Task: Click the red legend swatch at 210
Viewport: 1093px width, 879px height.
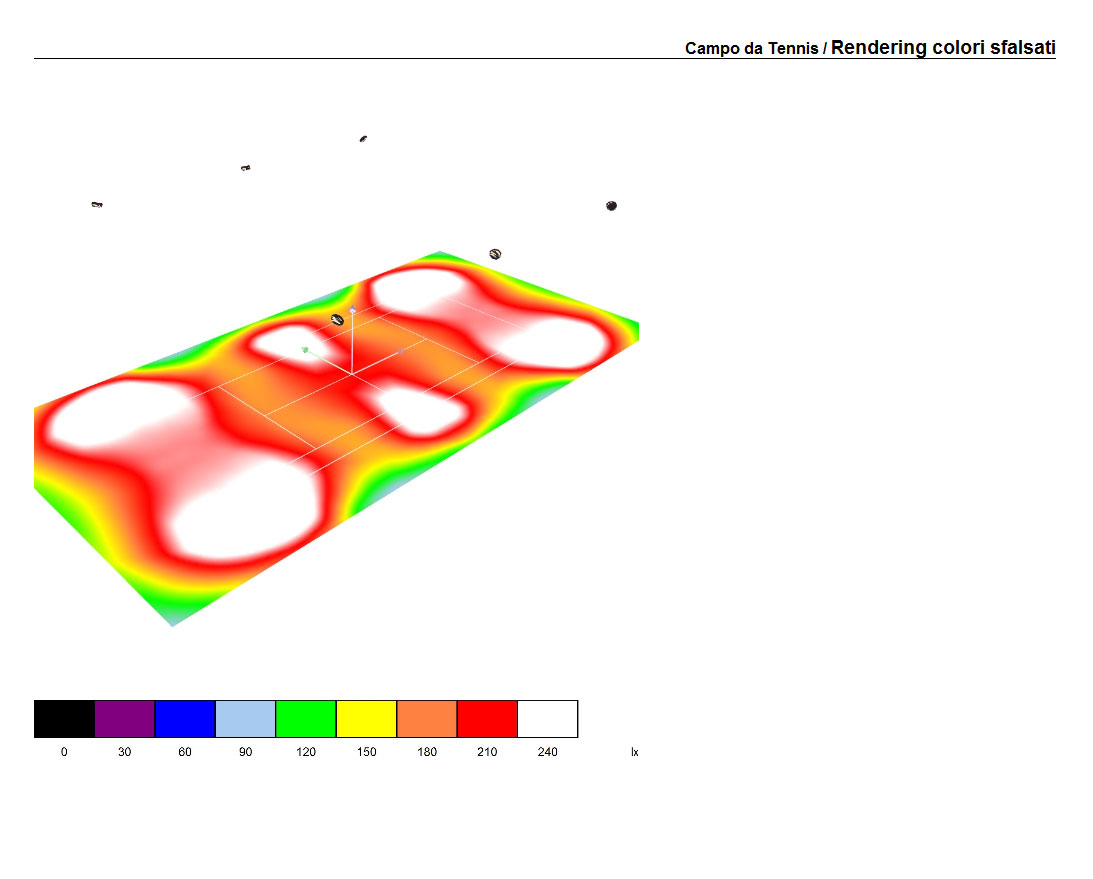Action: coord(487,719)
